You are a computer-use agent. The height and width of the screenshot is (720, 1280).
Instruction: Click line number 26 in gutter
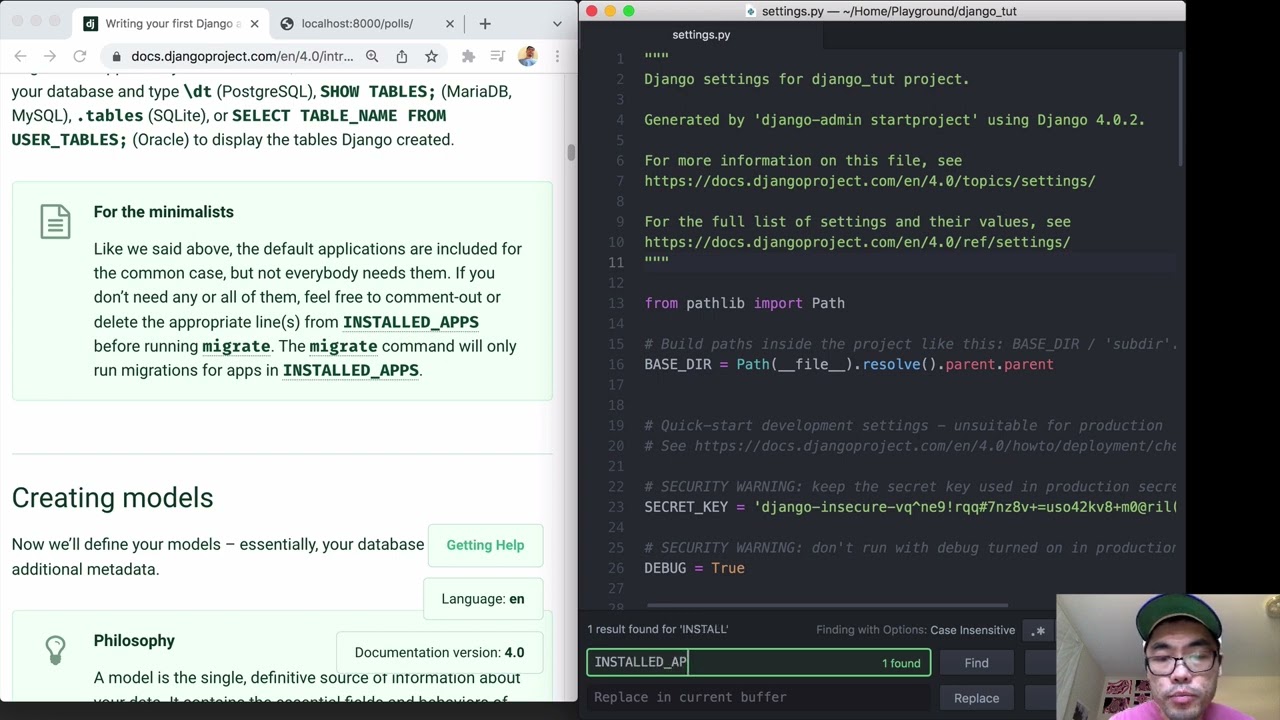[x=615, y=569]
